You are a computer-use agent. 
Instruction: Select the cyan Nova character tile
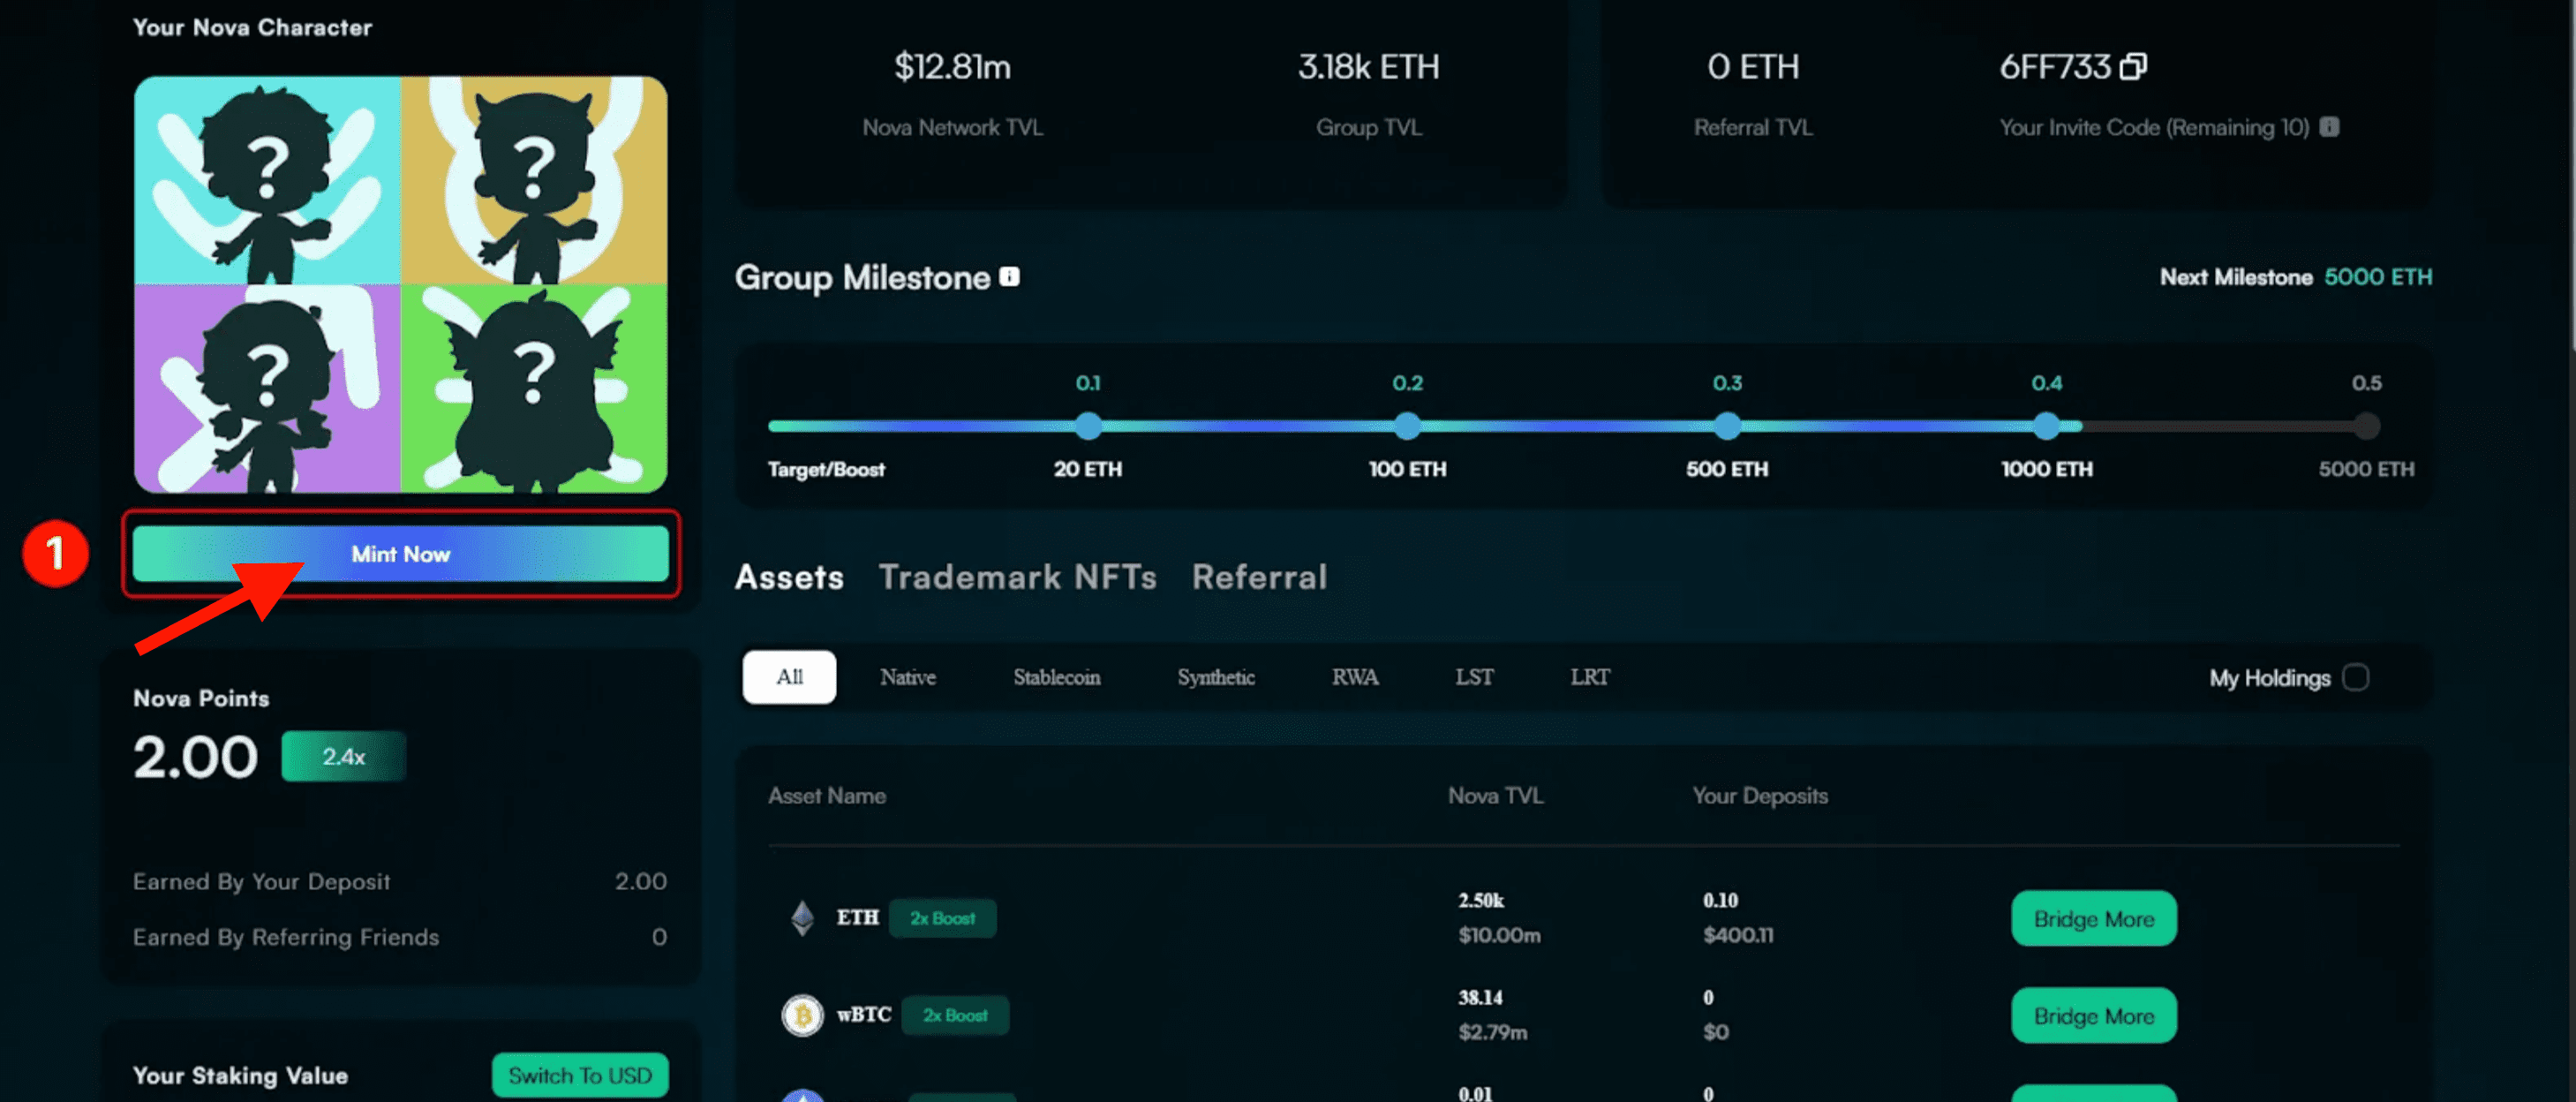point(267,180)
